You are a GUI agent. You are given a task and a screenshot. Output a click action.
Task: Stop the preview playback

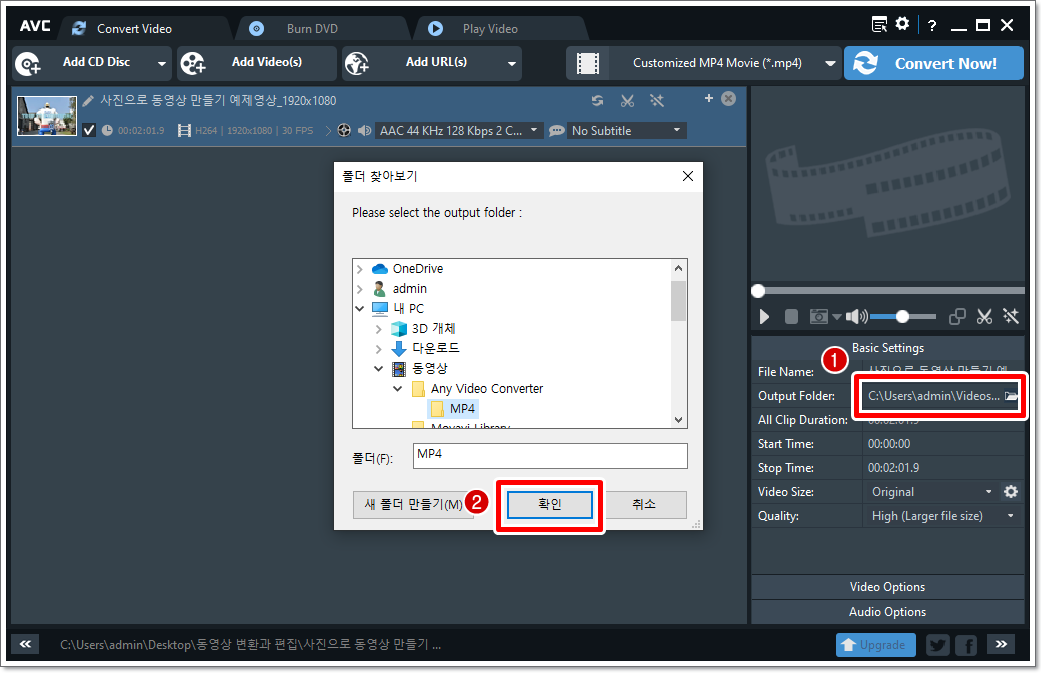tap(791, 317)
